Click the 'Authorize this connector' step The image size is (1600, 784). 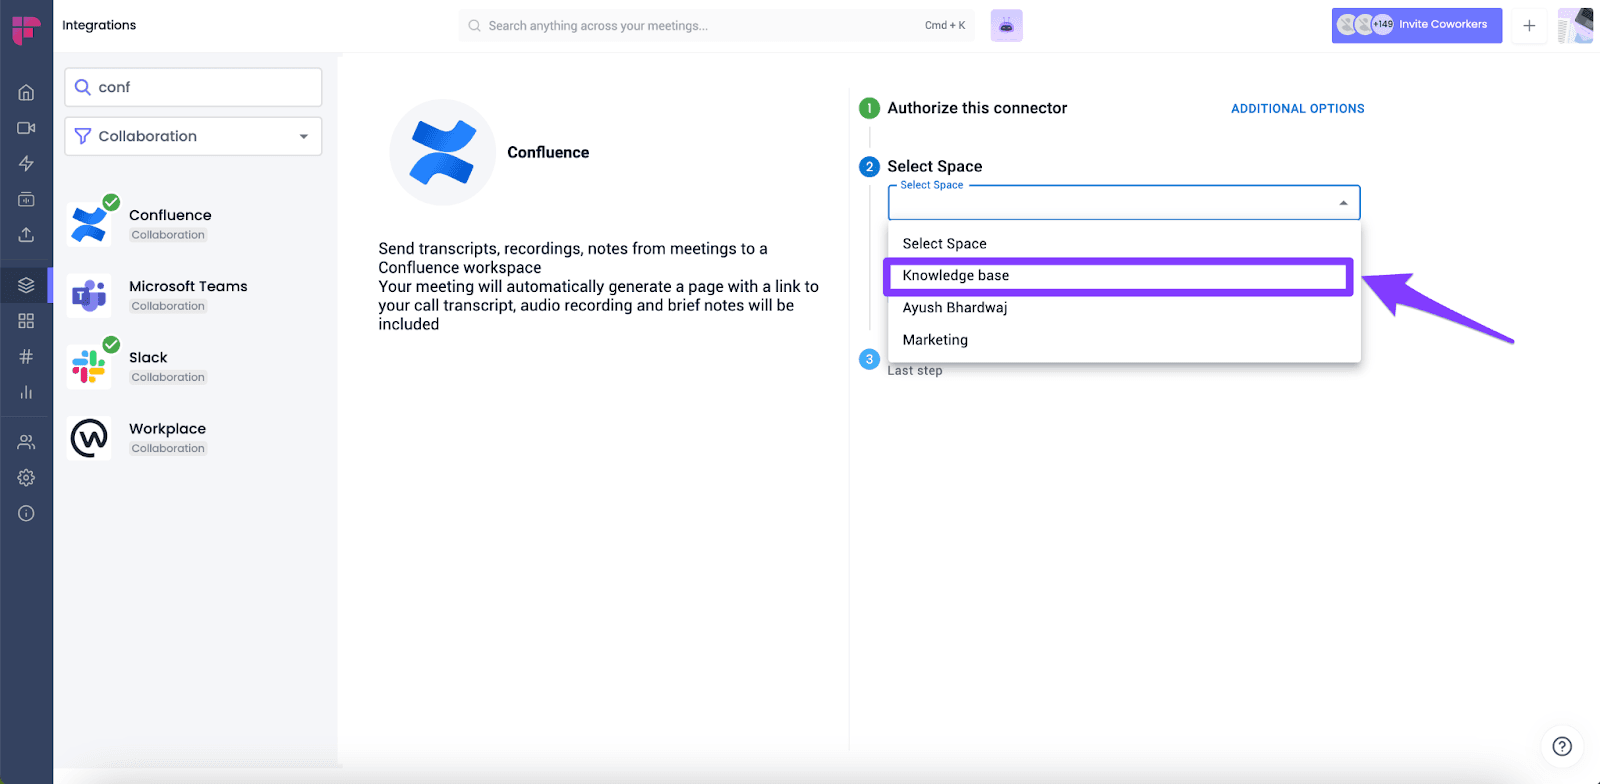[x=977, y=108]
